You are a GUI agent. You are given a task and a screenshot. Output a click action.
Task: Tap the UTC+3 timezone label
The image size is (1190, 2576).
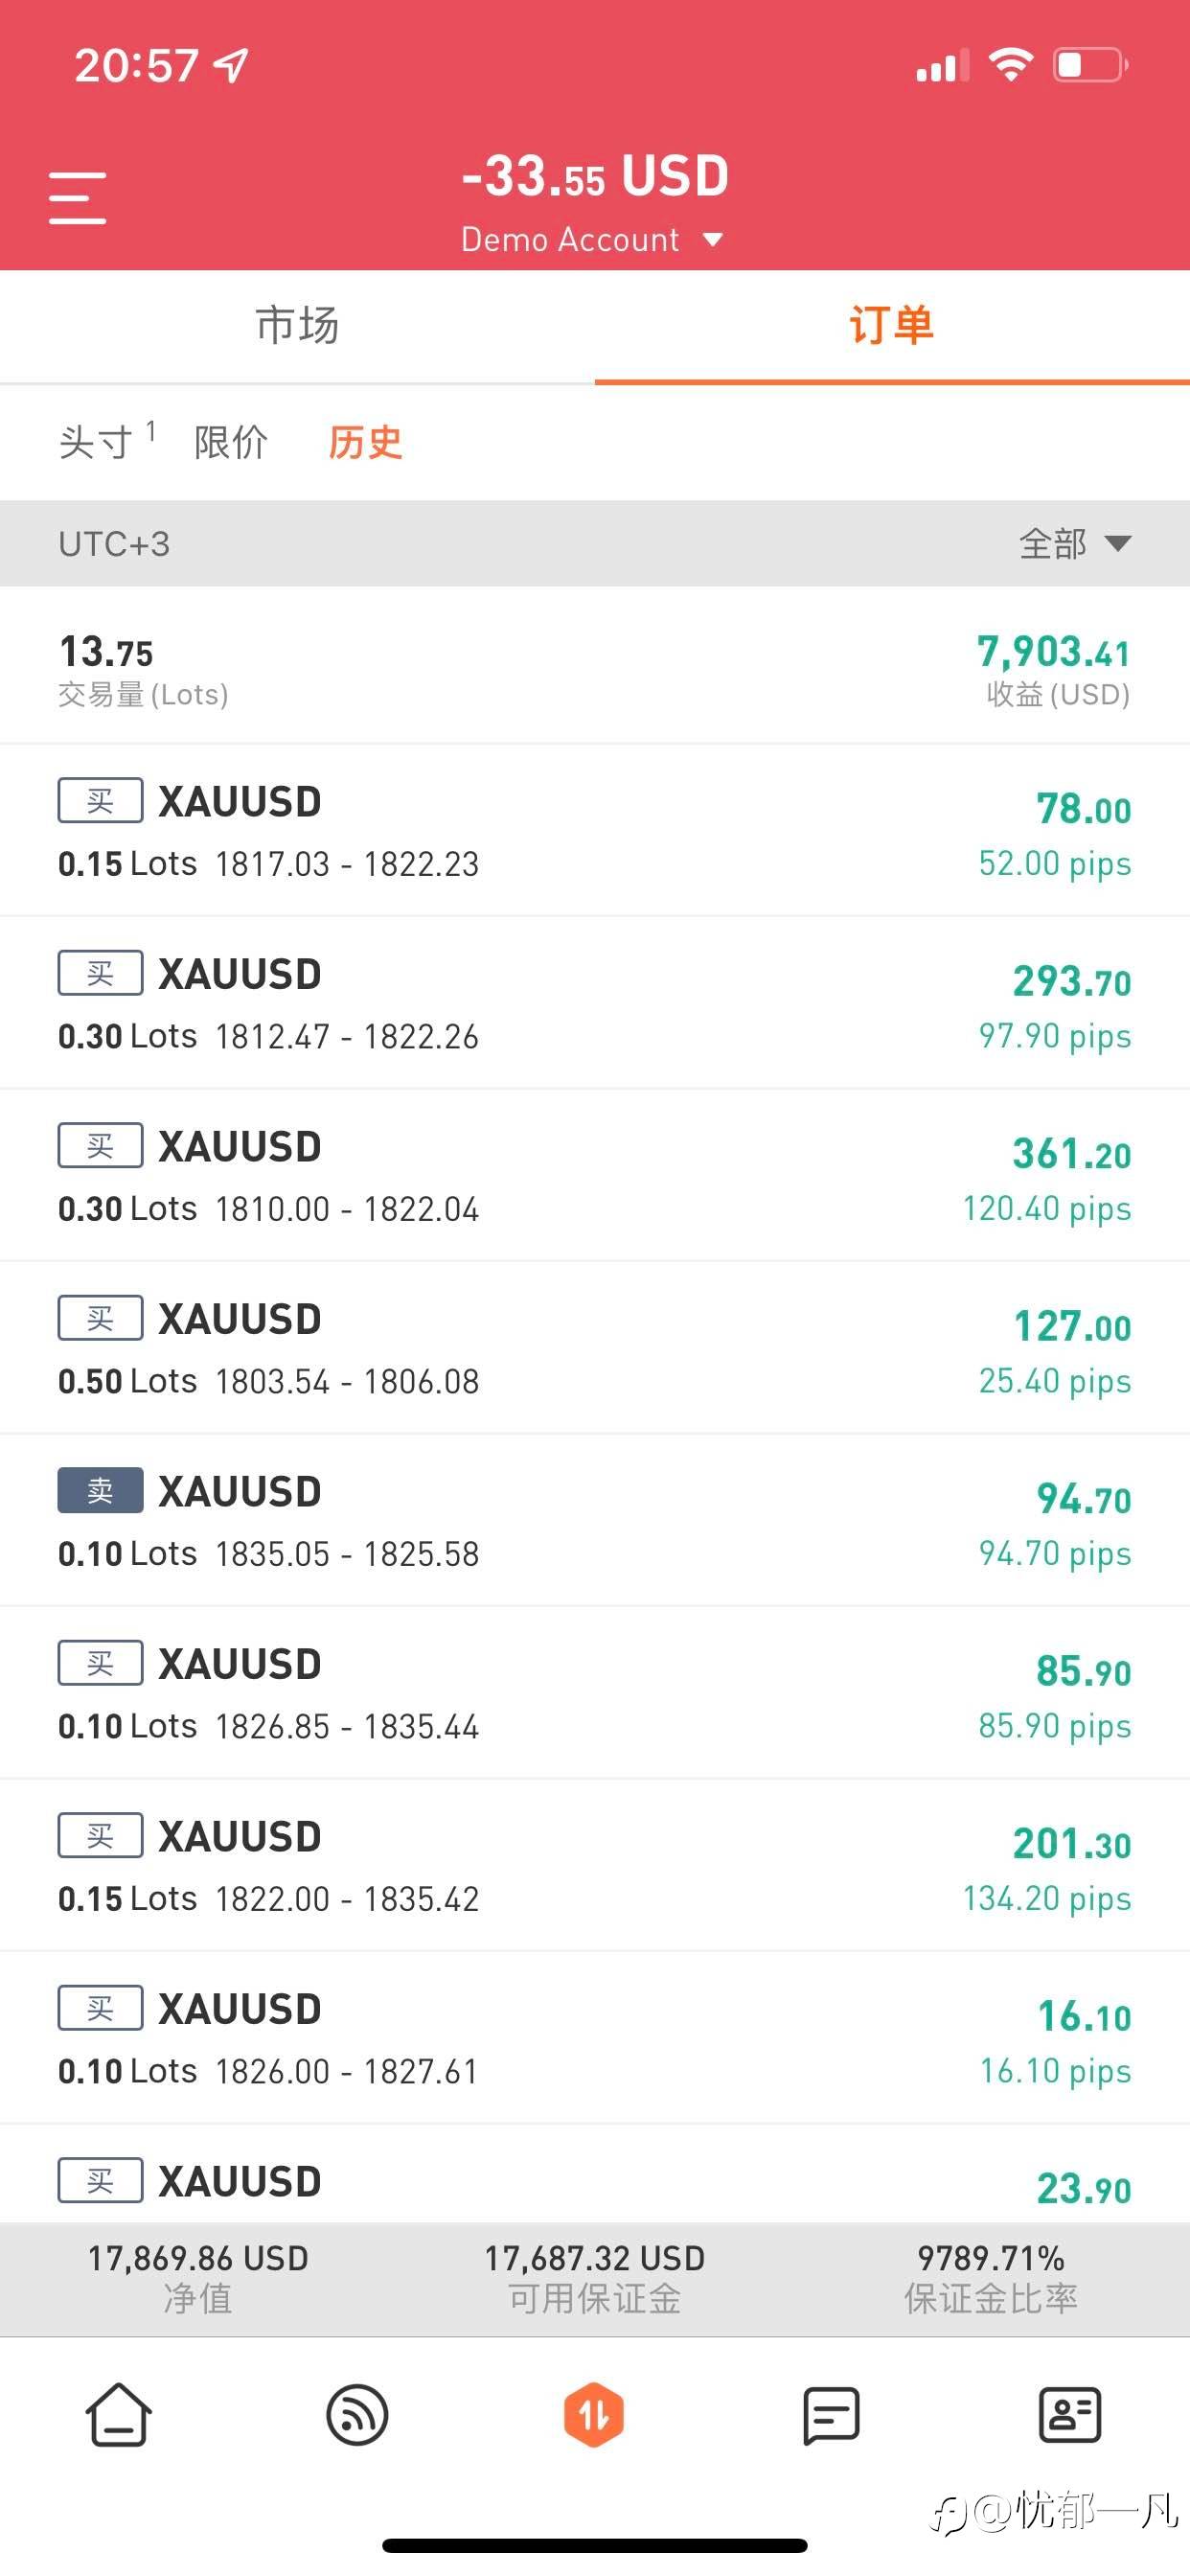[114, 544]
